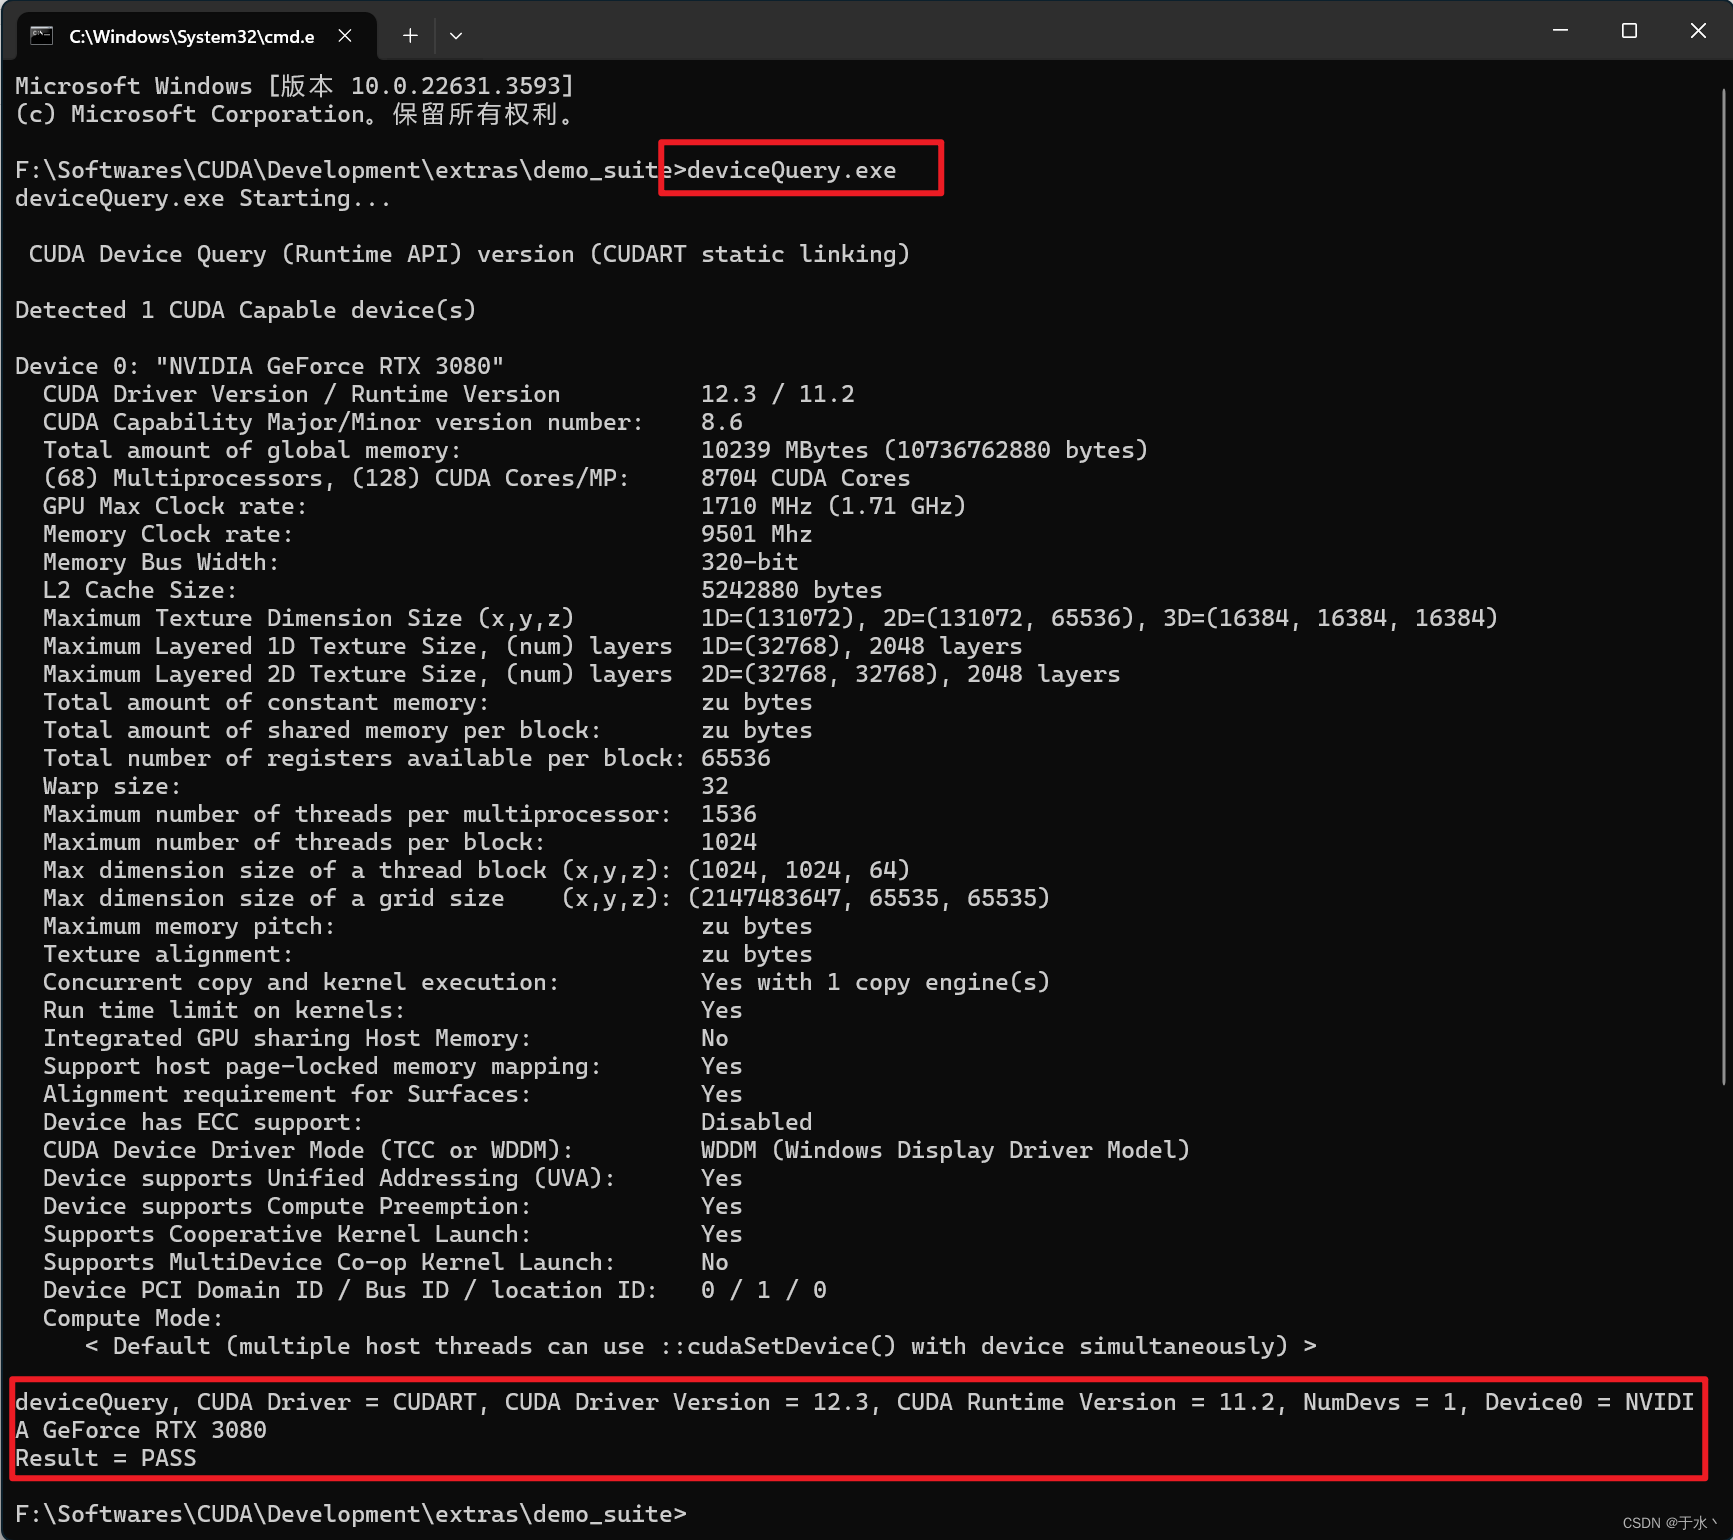
Task: Click the 'Maximum memory pitch:' label
Action: (x=189, y=926)
